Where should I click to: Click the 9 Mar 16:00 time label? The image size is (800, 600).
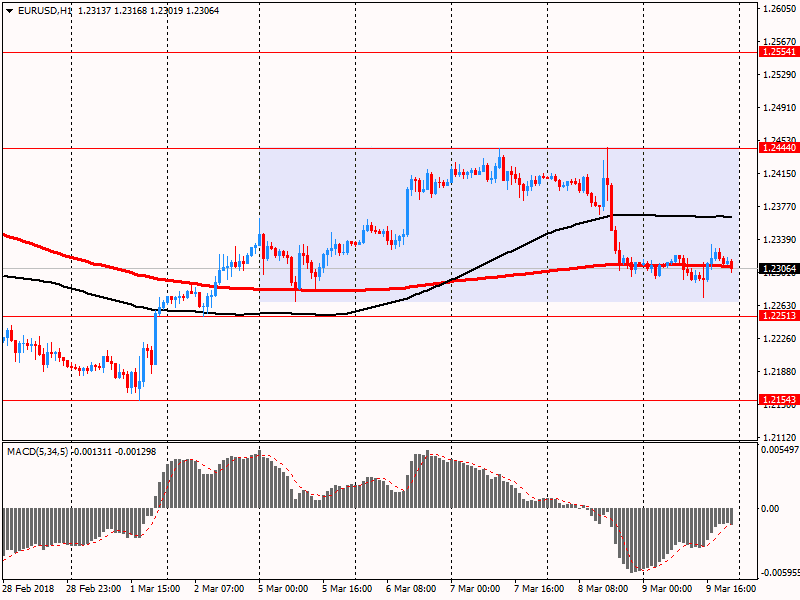click(x=731, y=588)
